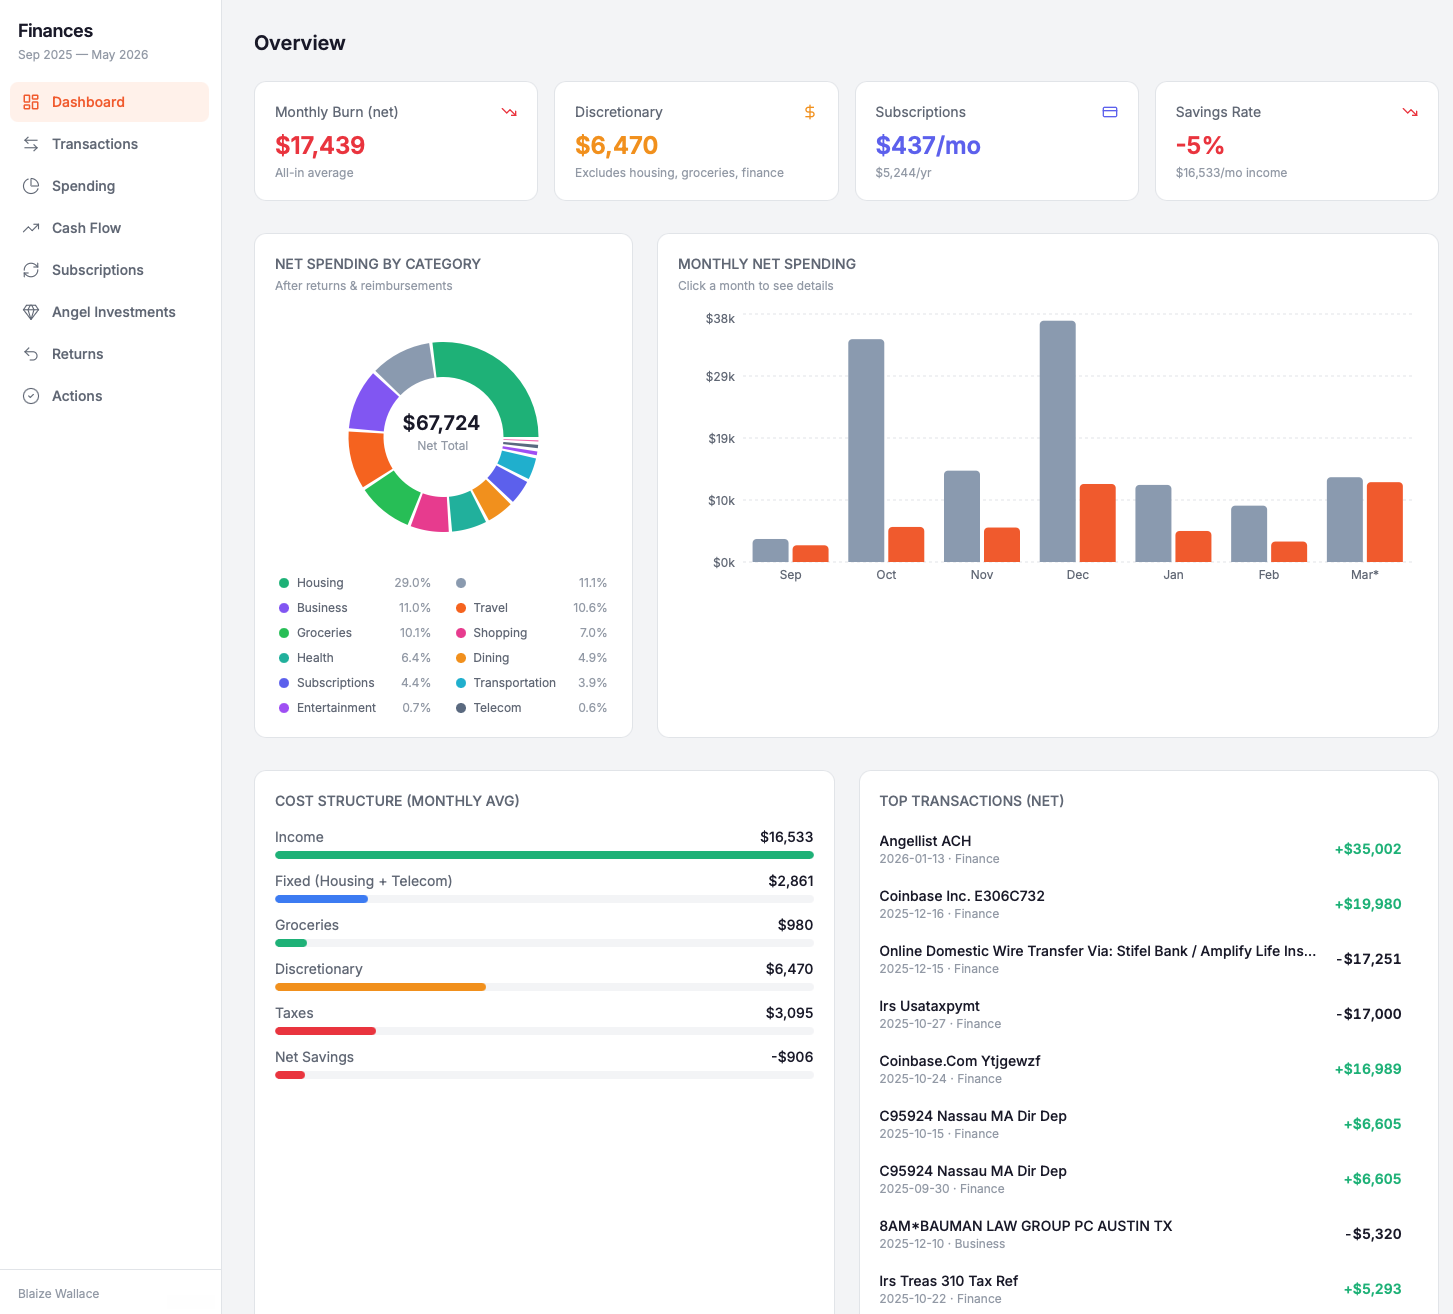Image resolution: width=1453 pixels, height=1314 pixels.
Task: Click the trend-down icon on Savings Rate card
Action: pos(1410,112)
